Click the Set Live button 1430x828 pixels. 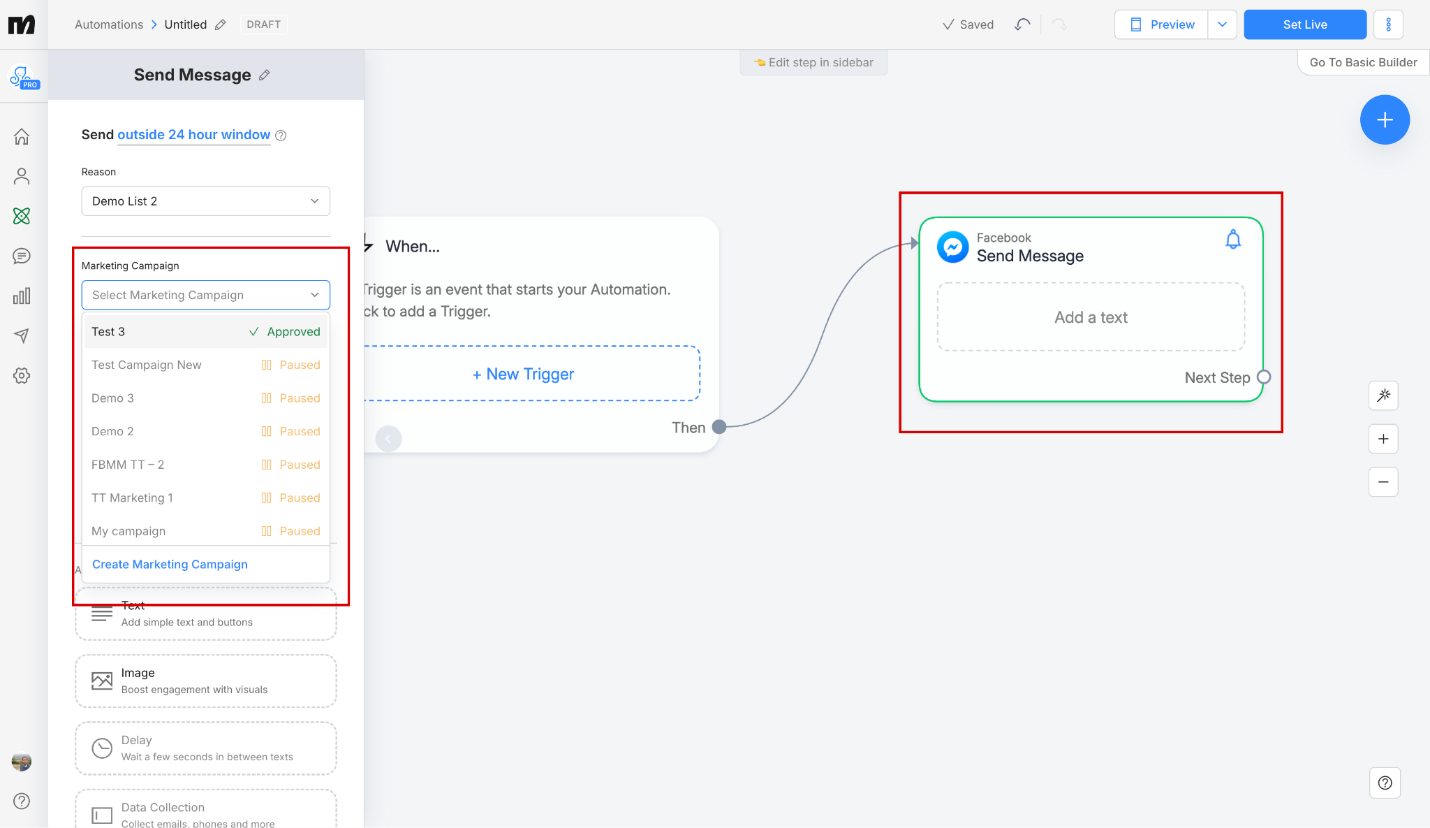1304,23
